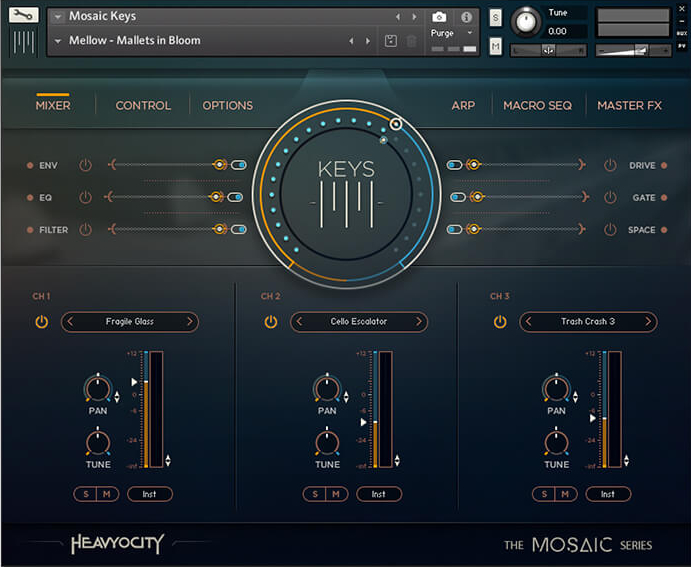The height and width of the screenshot is (567, 691).
Task: Click the ENV macro slider handle
Action: pyautogui.click(x=219, y=165)
